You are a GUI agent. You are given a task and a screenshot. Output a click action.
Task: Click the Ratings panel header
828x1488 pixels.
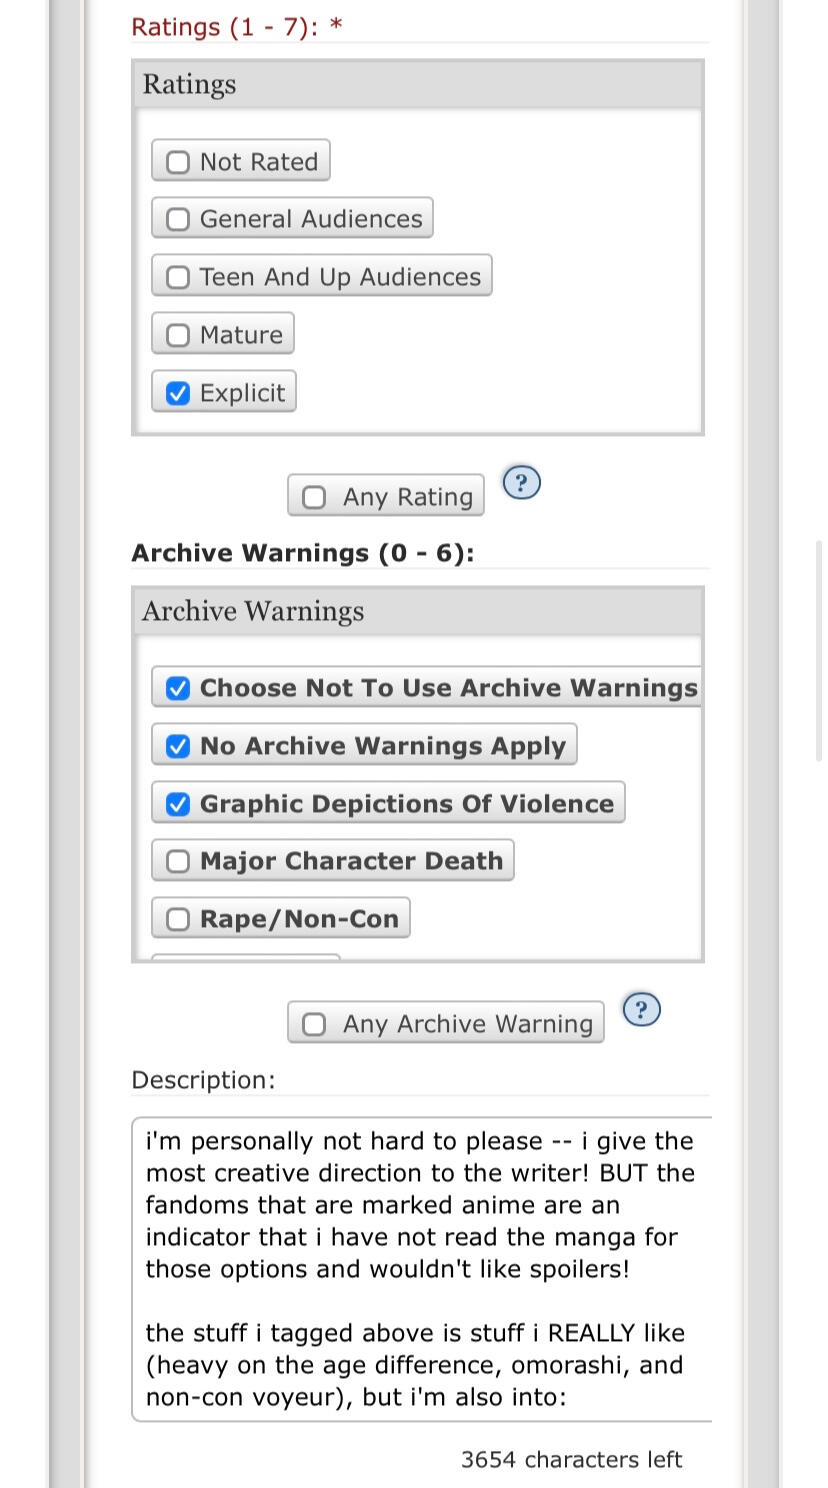tap(417, 85)
